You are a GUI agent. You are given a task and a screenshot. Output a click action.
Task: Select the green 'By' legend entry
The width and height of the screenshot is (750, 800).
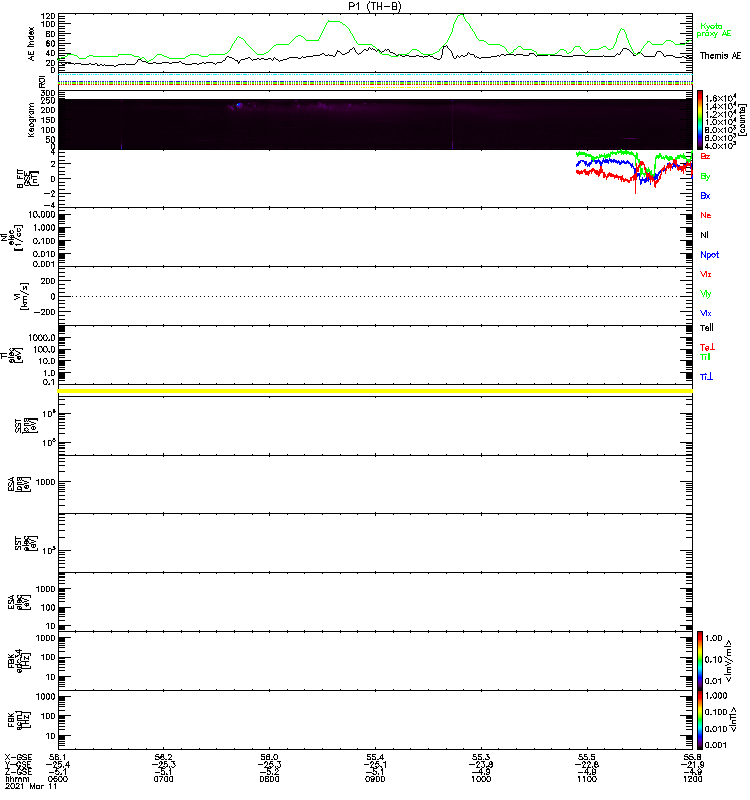tap(705, 177)
